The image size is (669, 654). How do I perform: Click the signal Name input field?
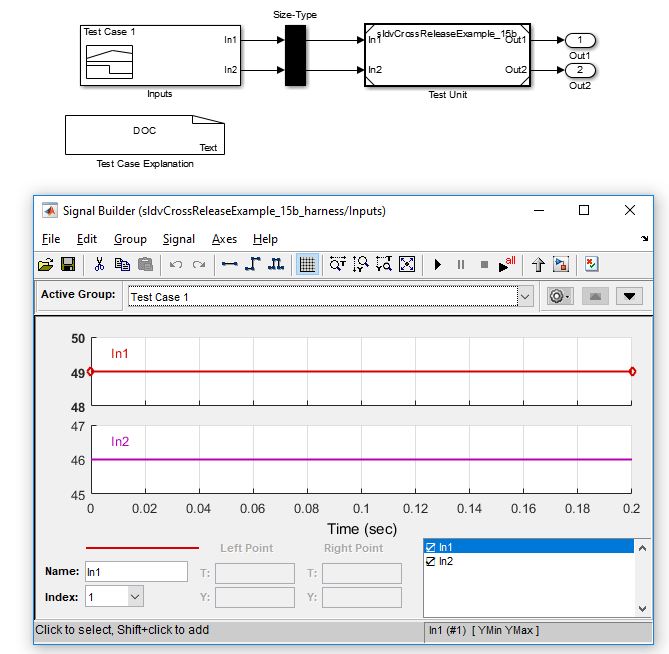coord(136,572)
